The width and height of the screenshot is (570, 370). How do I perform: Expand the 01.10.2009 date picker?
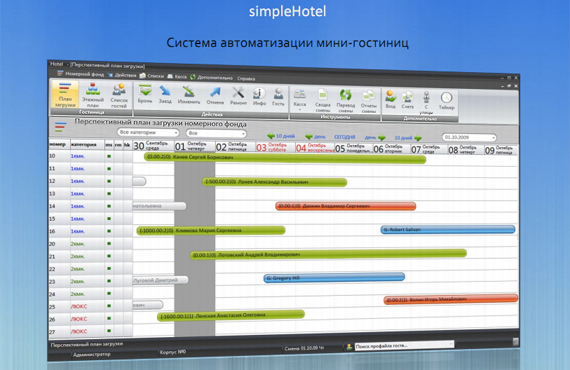pyautogui.click(x=469, y=137)
